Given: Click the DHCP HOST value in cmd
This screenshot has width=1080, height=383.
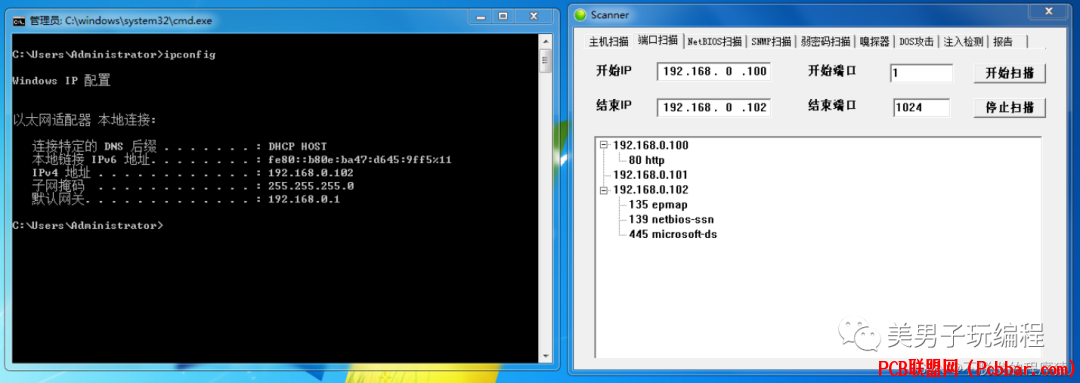Looking at the screenshot, I should tap(298, 147).
